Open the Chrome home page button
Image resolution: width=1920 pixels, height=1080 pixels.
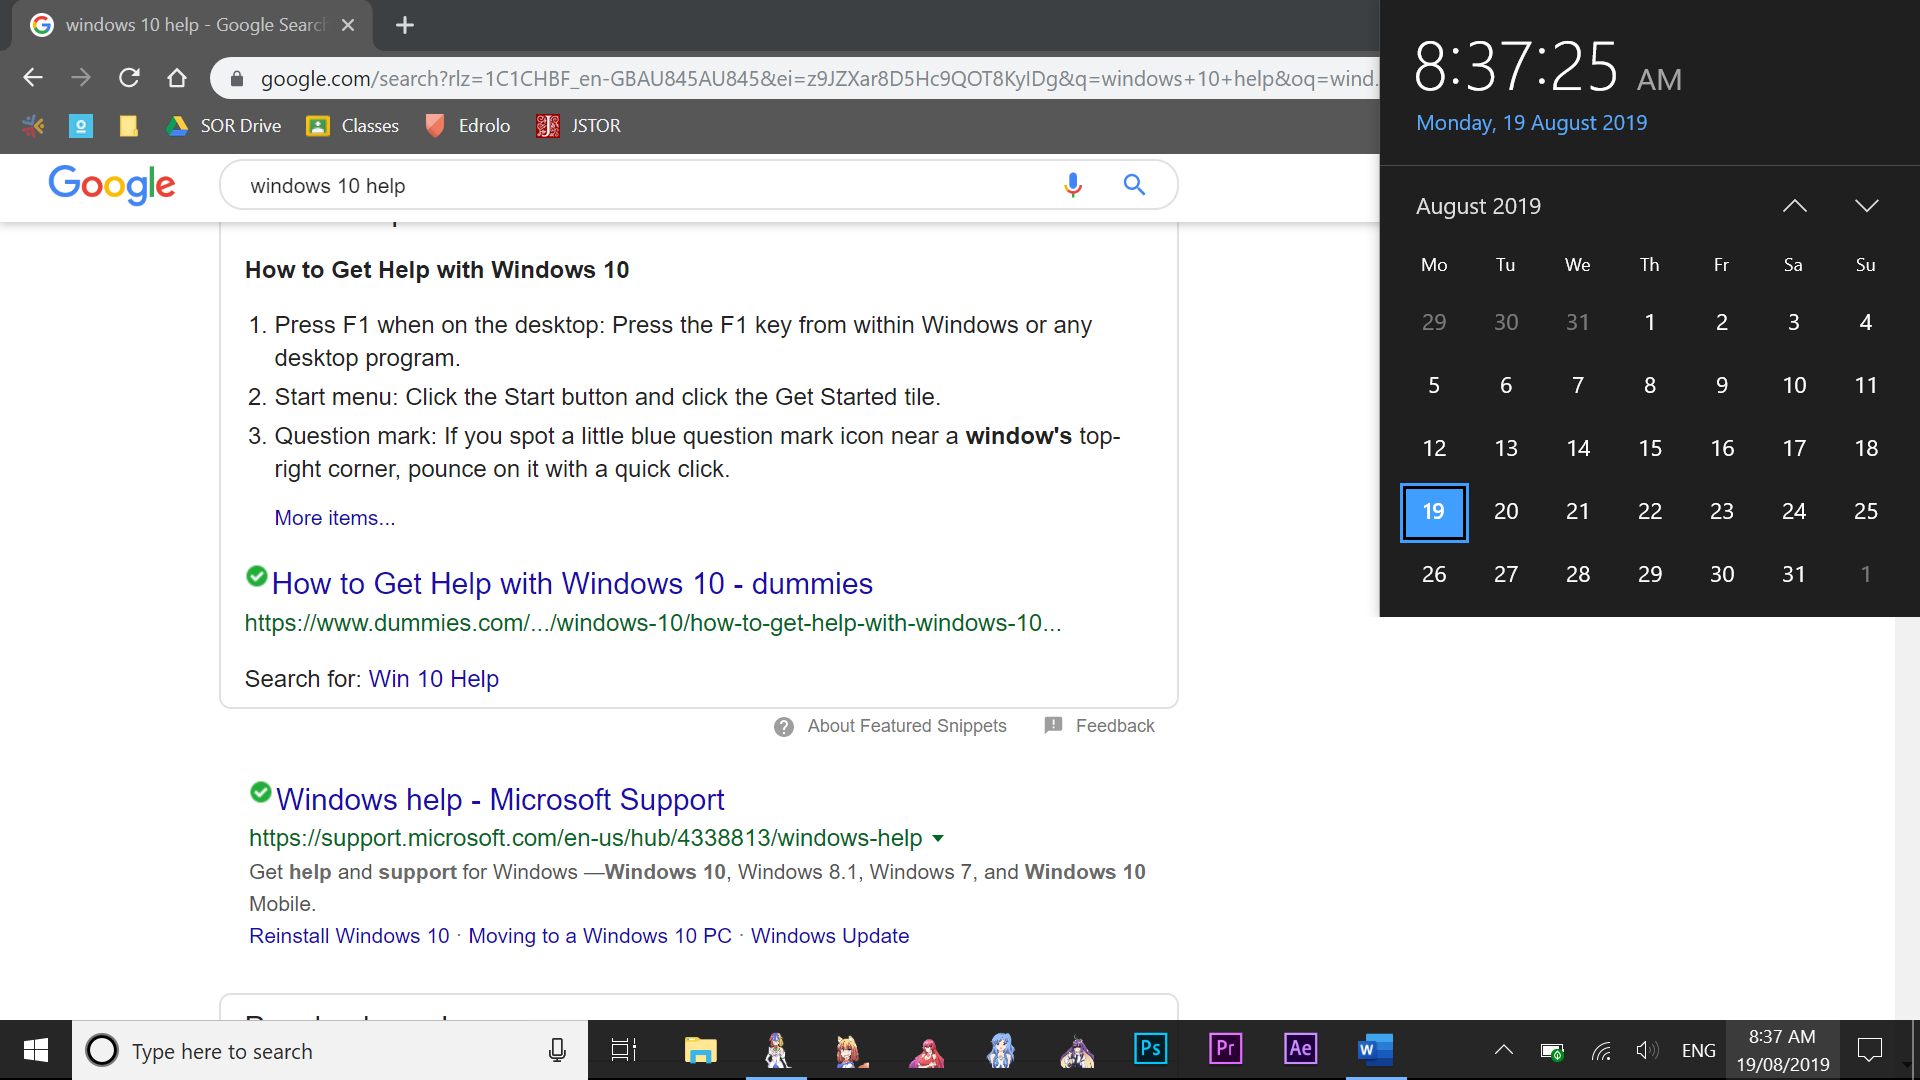177,78
